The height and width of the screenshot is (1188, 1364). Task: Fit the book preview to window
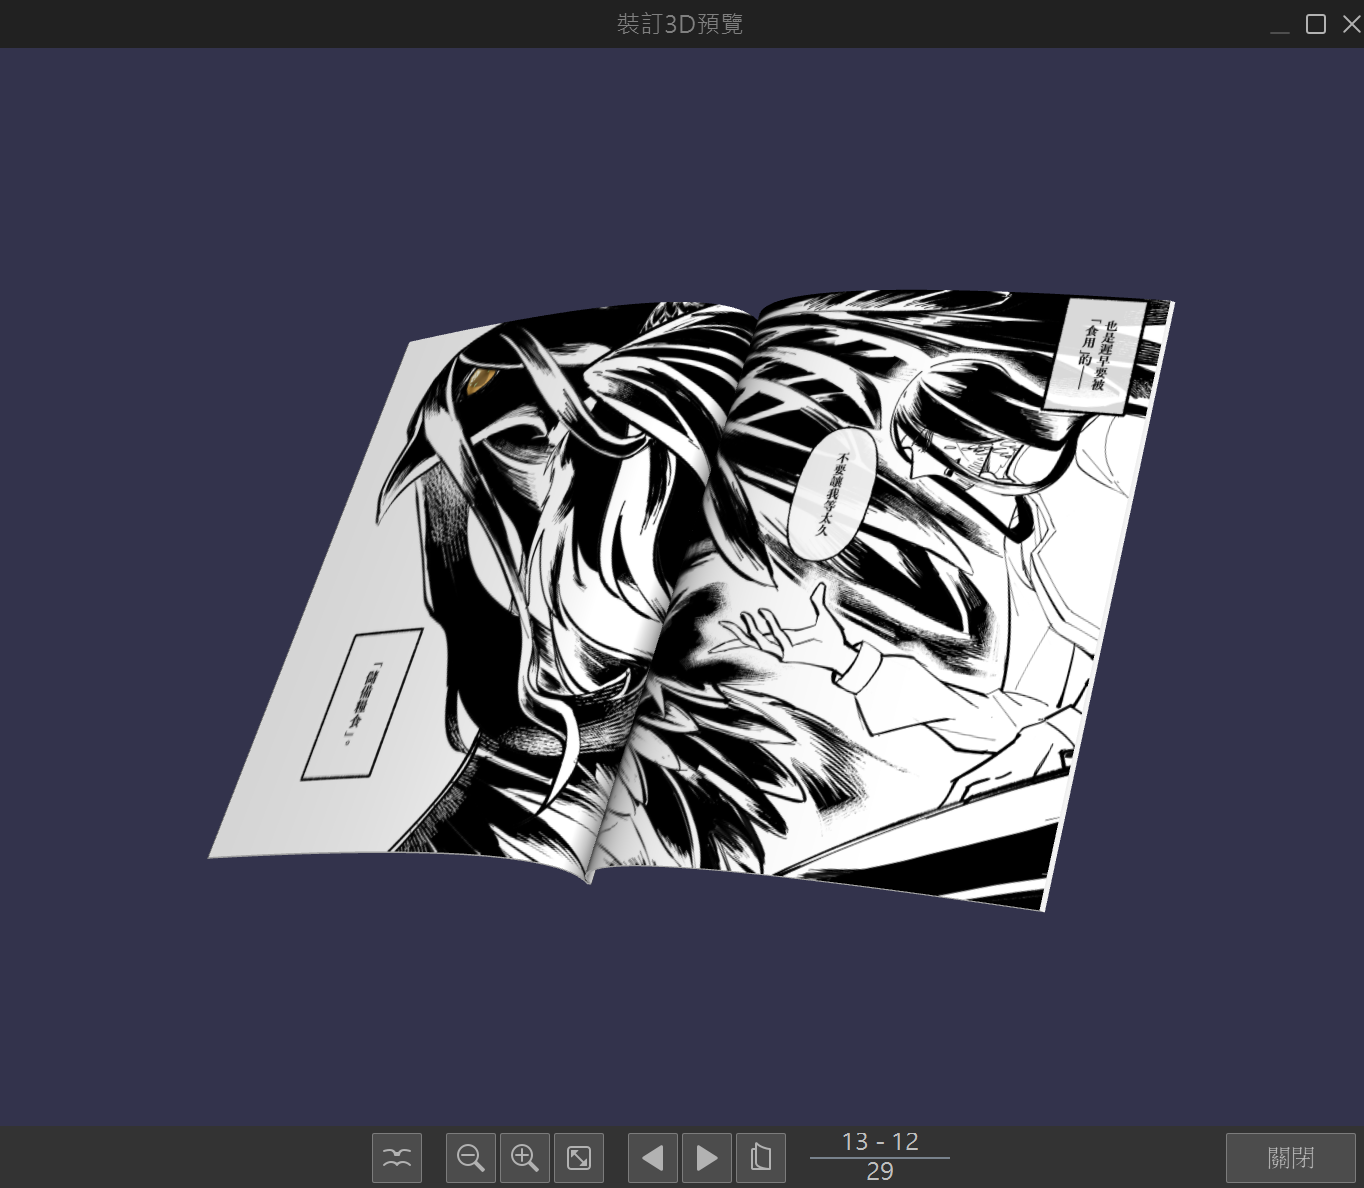pyautogui.click(x=579, y=1158)
